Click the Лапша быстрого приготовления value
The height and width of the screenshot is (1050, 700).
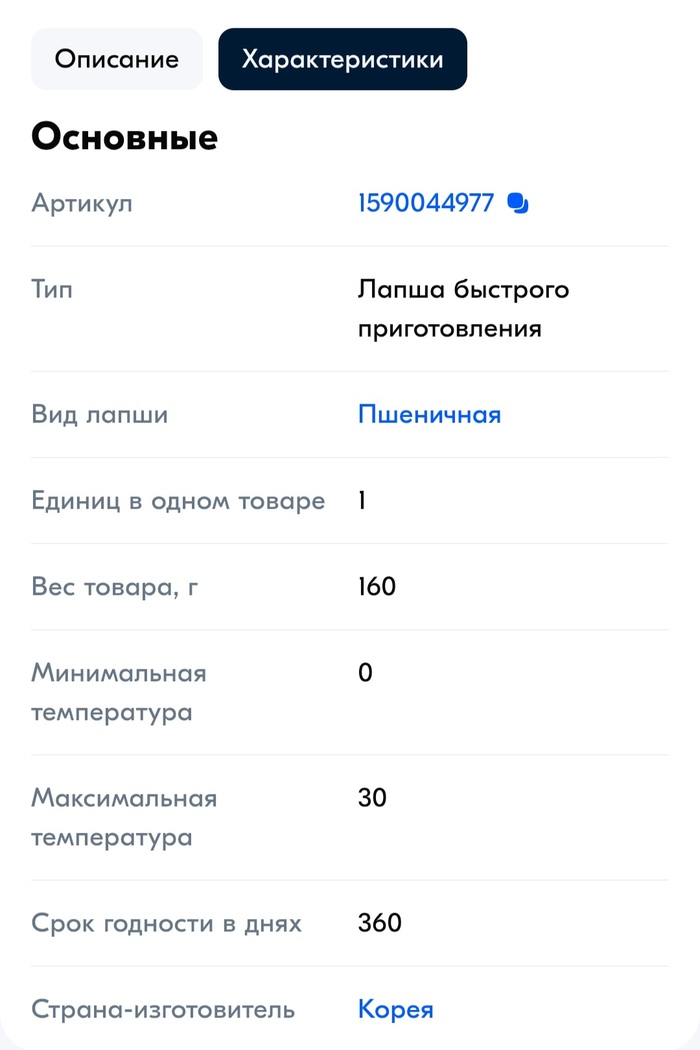pos(463,308)
